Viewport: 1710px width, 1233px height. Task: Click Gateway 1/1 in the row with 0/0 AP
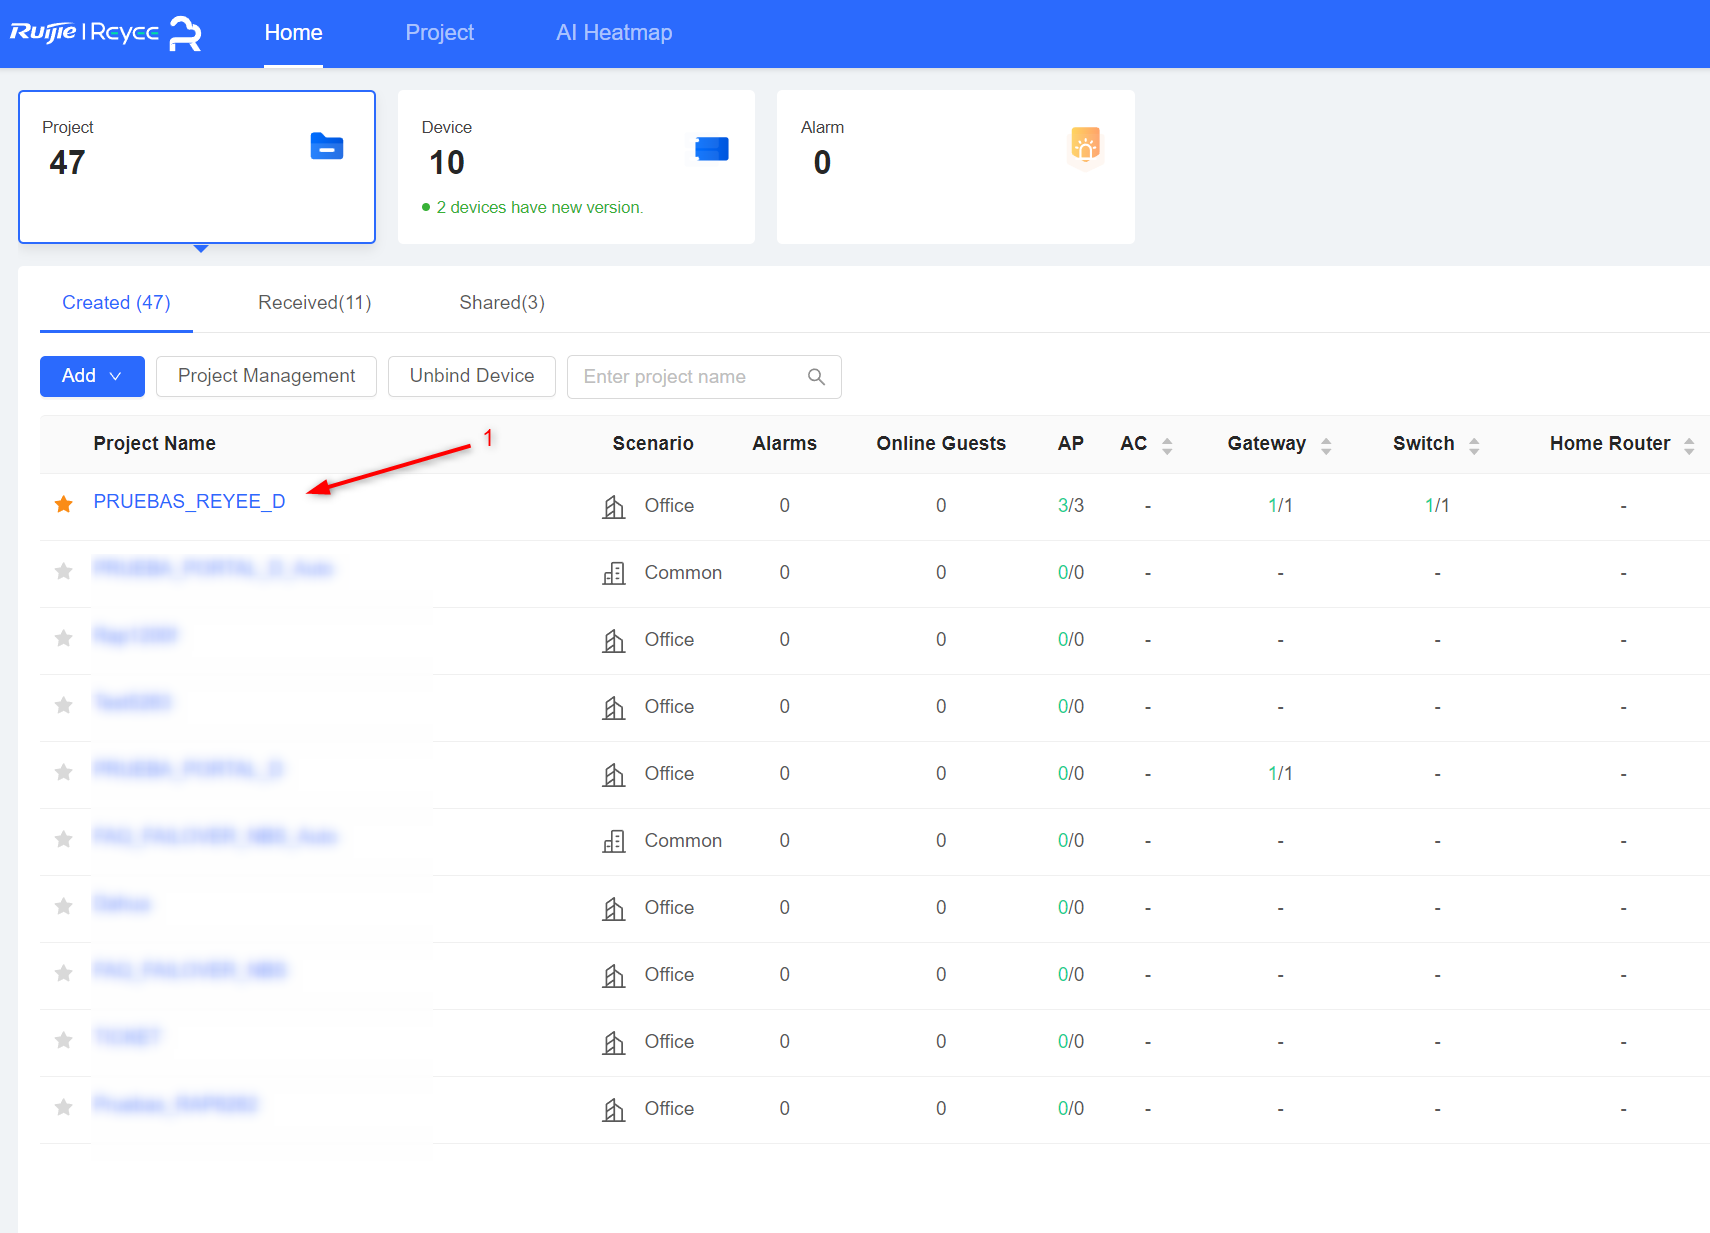click(1280, 774)
